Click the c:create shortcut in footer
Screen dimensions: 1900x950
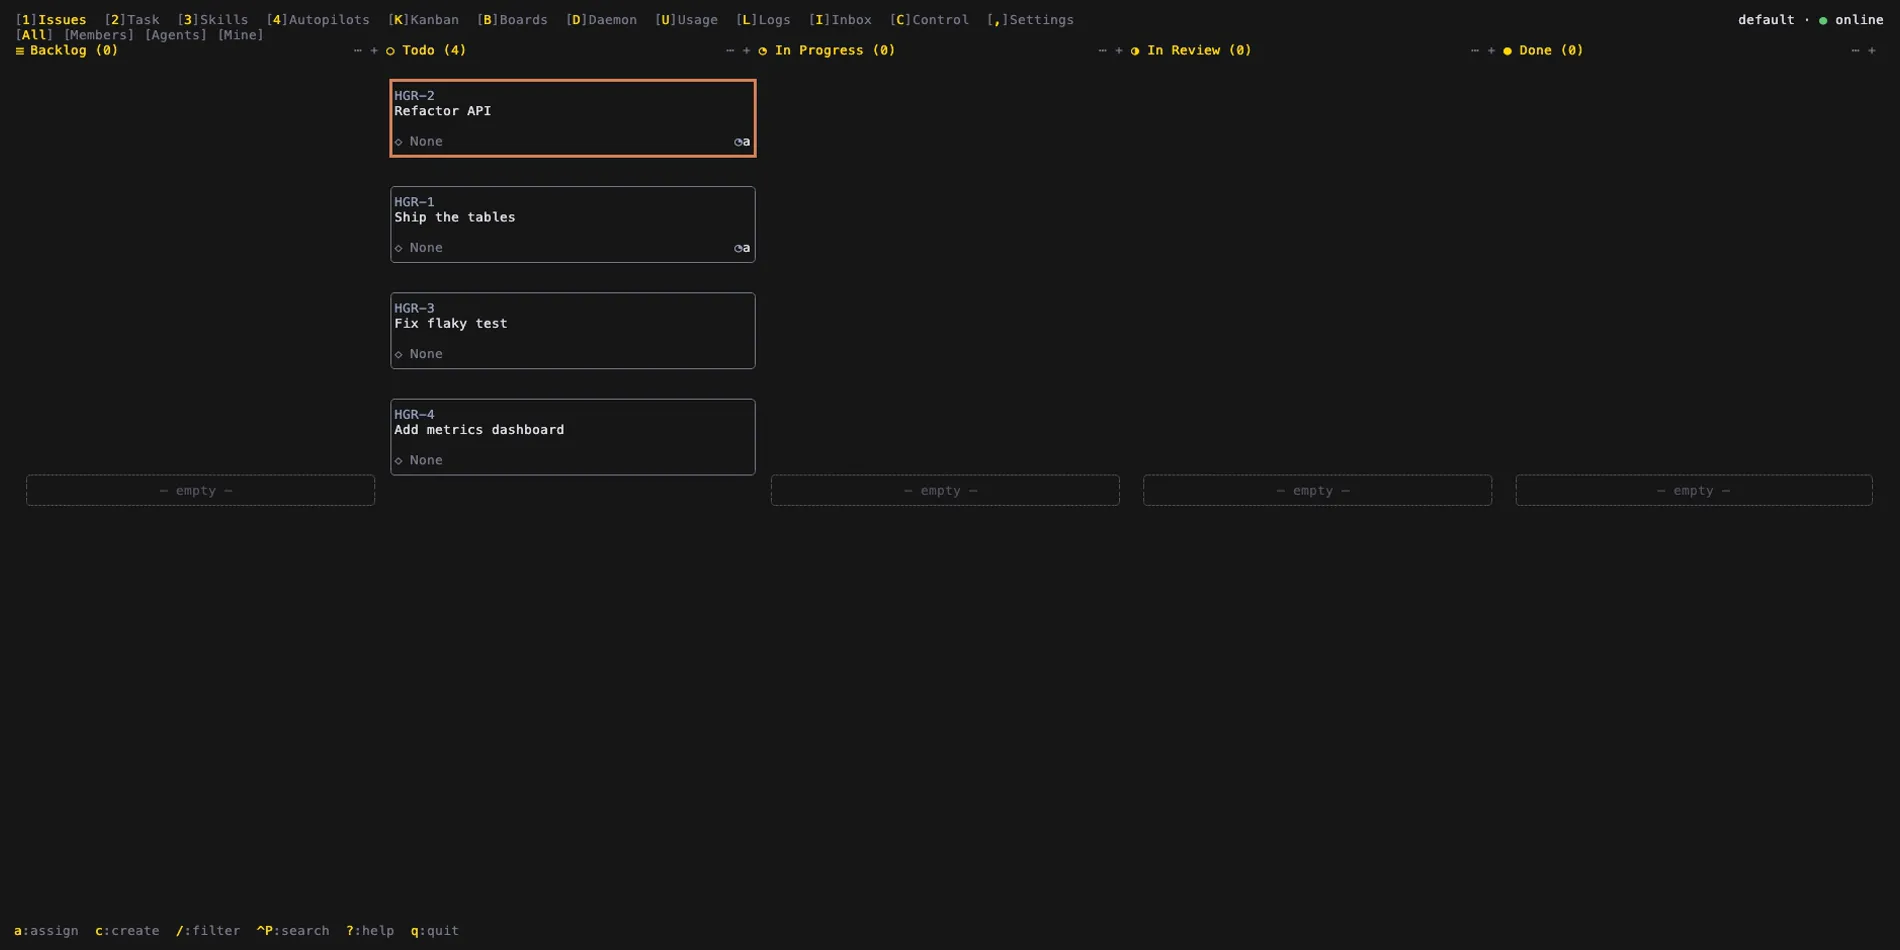pyautogui.click(x=127, y=931)
